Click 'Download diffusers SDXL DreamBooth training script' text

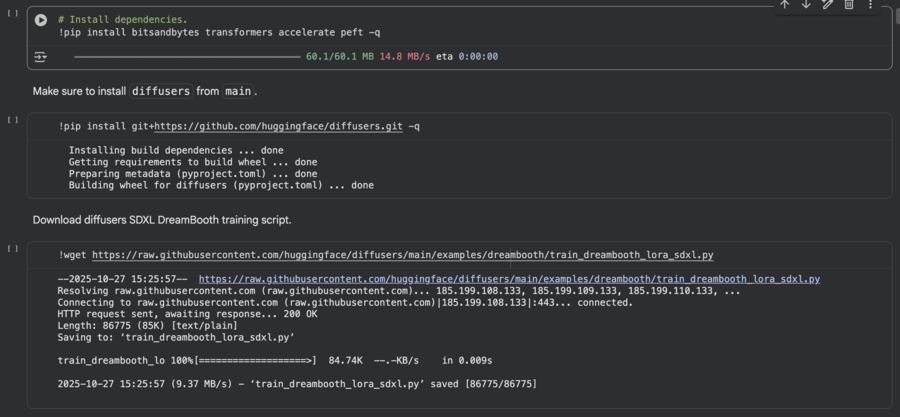click(162, 219)
